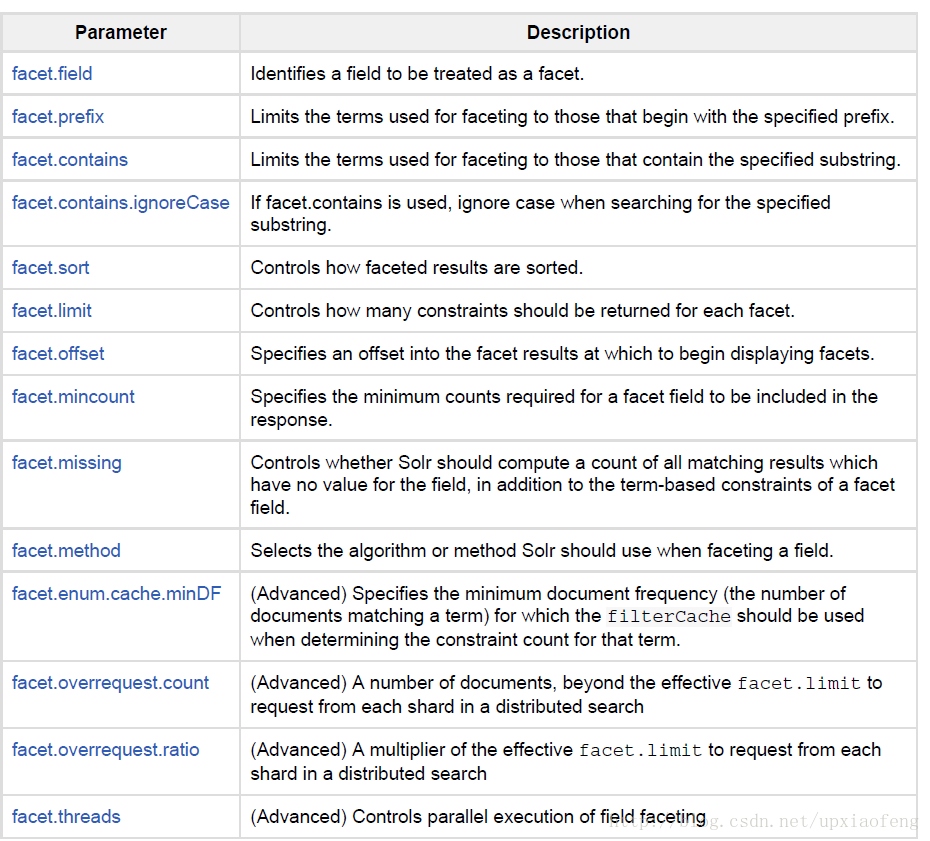Click text 'Specifies the minimum document frequency'
This screenshot has height=841, width=930.
[534, 594]
